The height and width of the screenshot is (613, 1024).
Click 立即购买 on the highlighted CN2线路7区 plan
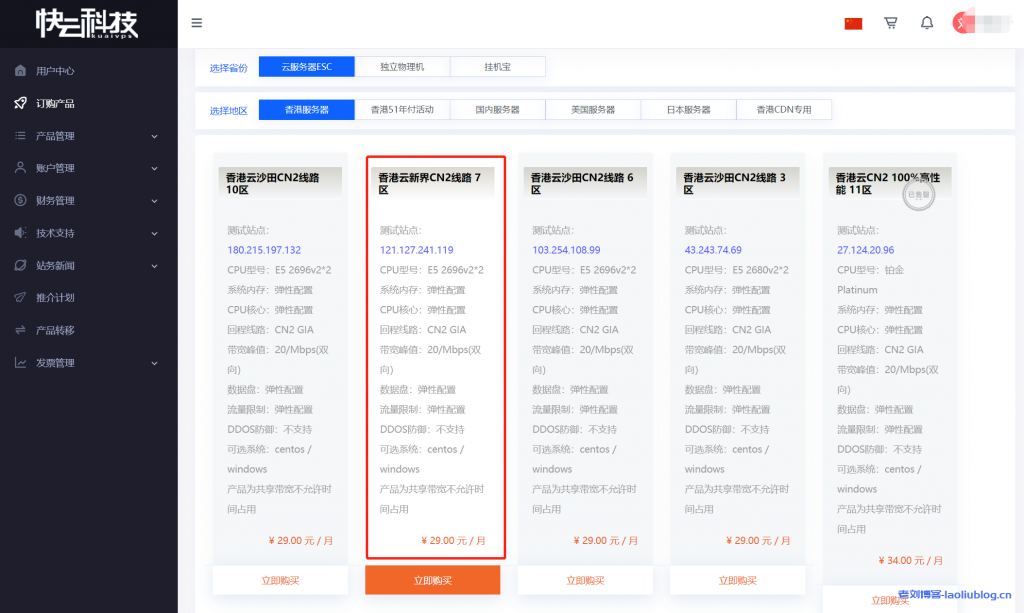[x=432, y=579]
